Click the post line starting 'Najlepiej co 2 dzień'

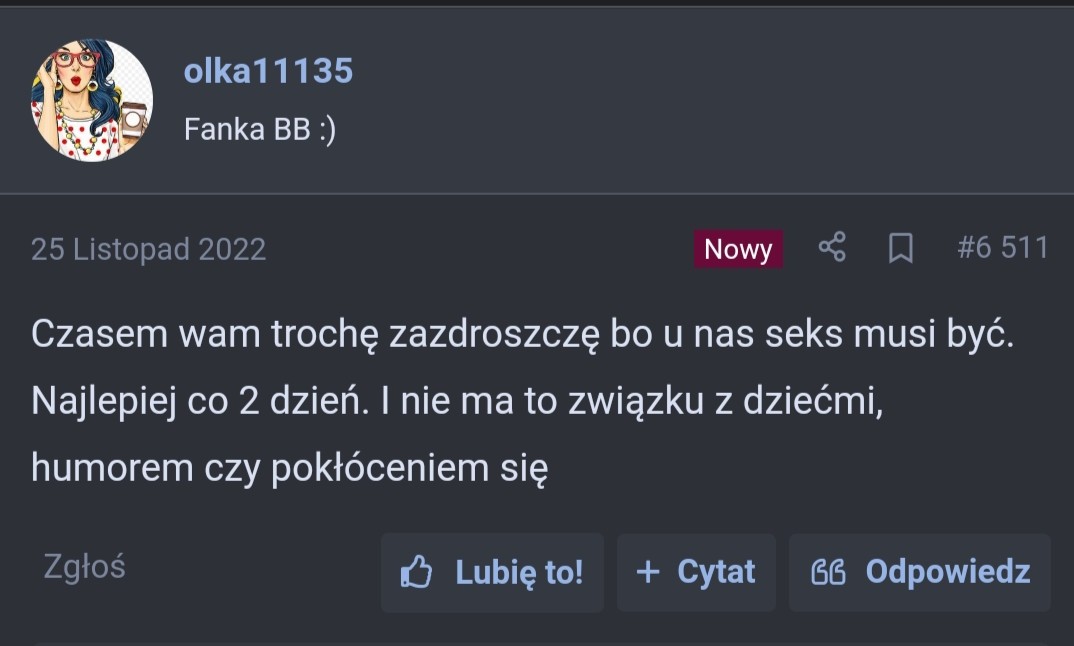coord(458,401)
